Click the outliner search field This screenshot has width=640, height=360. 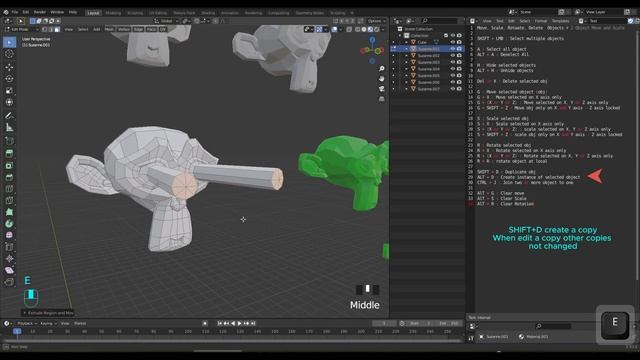(440, 21)
